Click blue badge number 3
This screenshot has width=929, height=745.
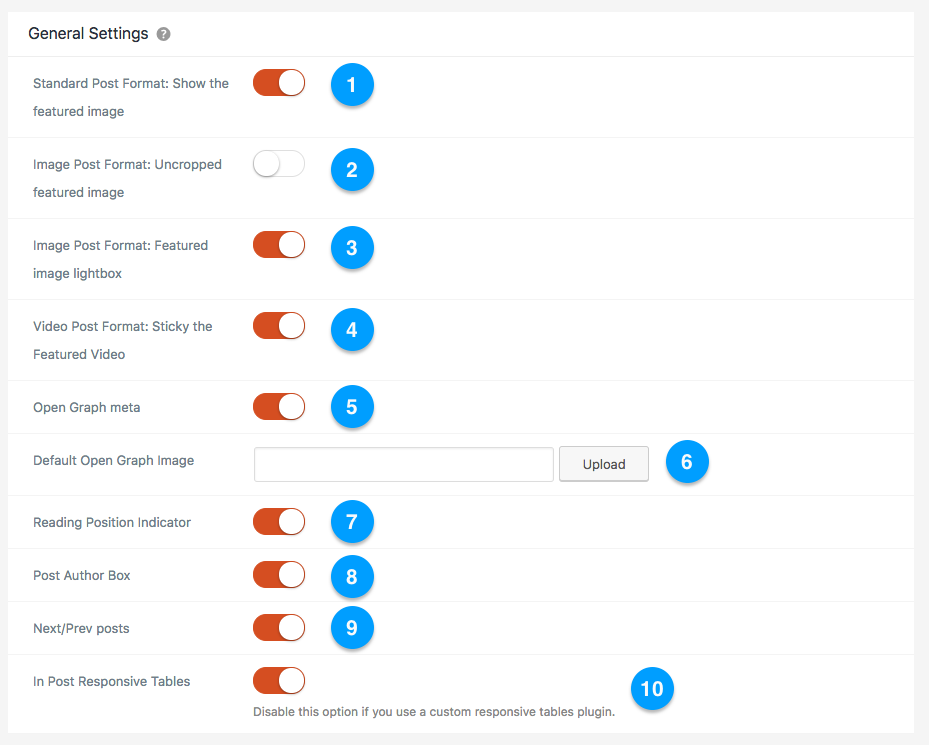(352, 248)
